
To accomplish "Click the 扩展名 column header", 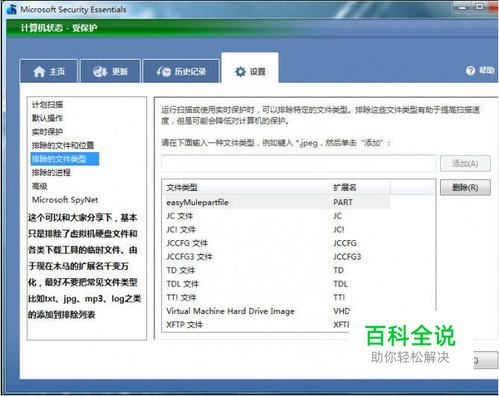I will click(360, 188).
